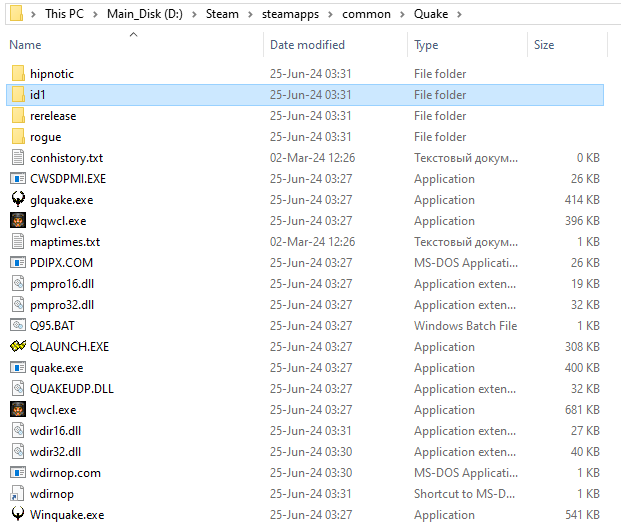Click the 414 KB size cell
The height and width of the screenshot is (531, 621).
pyautogui.click(x=582, y=200)
